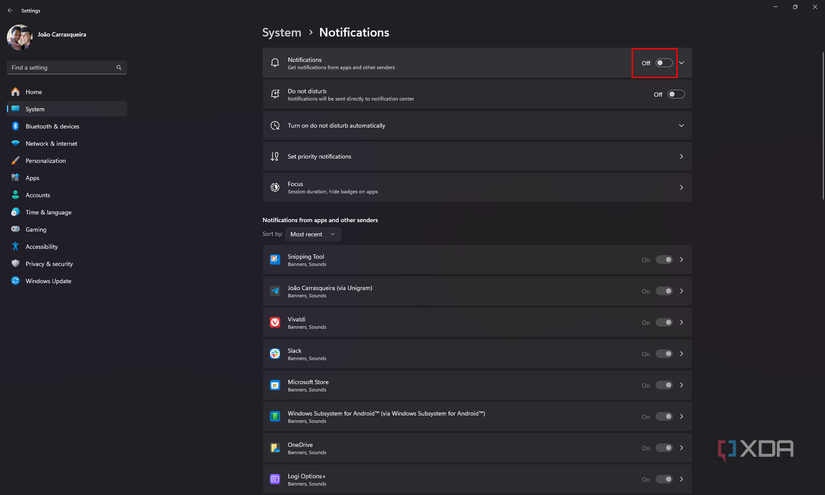The image size is (825, 495).
Task: Click the Vivaldi browser icon
Action: [x=275, y=322]
